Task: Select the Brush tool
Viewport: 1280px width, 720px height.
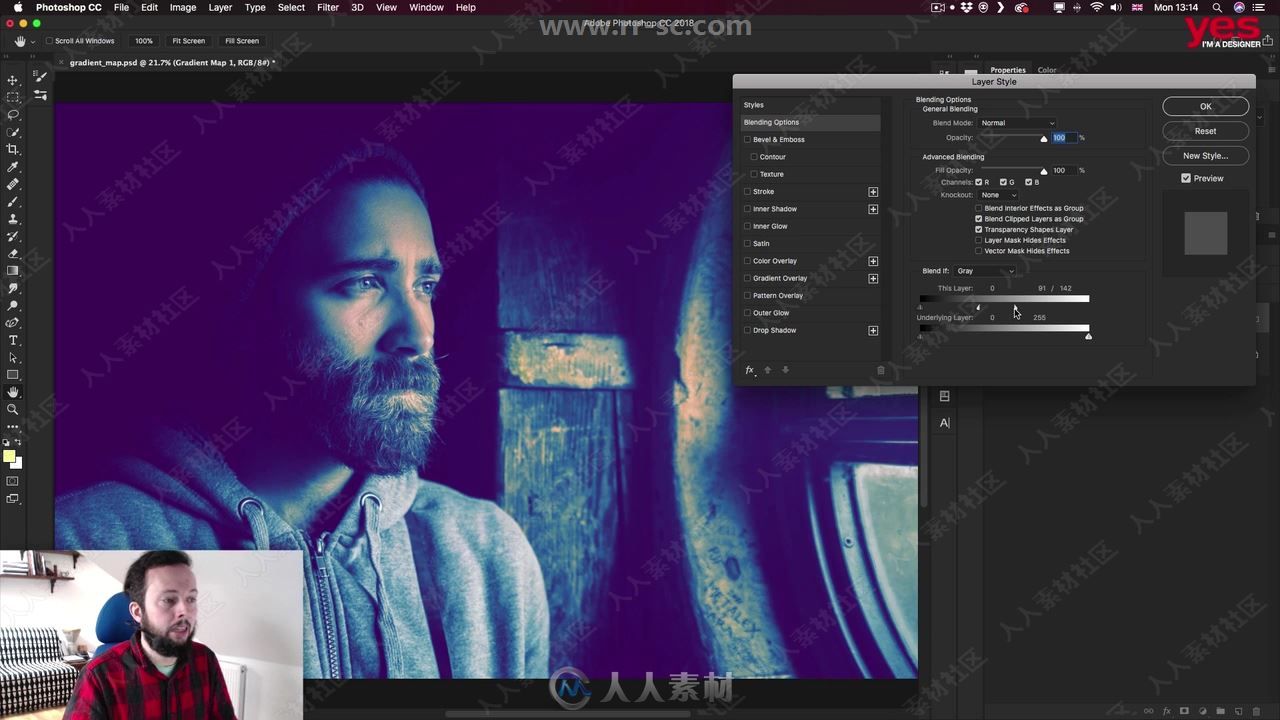Action: pyautogui.click(x=13, y=202)
